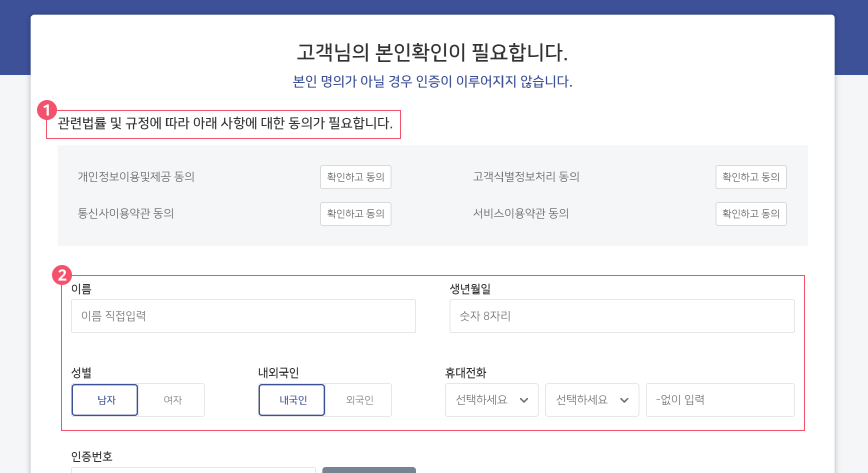This screenshot has height=473, width=868.
Task: Click the phone number -없이 입력 field
Action: pos(720,400)
